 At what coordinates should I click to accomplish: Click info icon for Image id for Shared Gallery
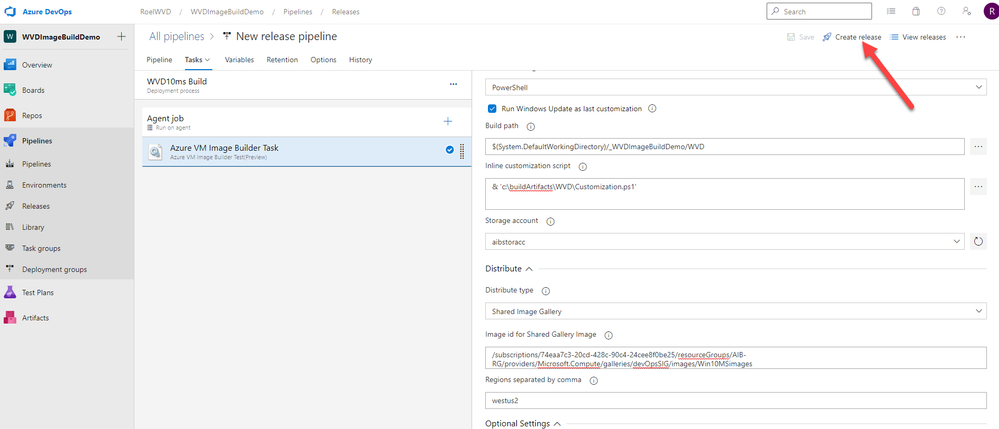coord(608,335)
